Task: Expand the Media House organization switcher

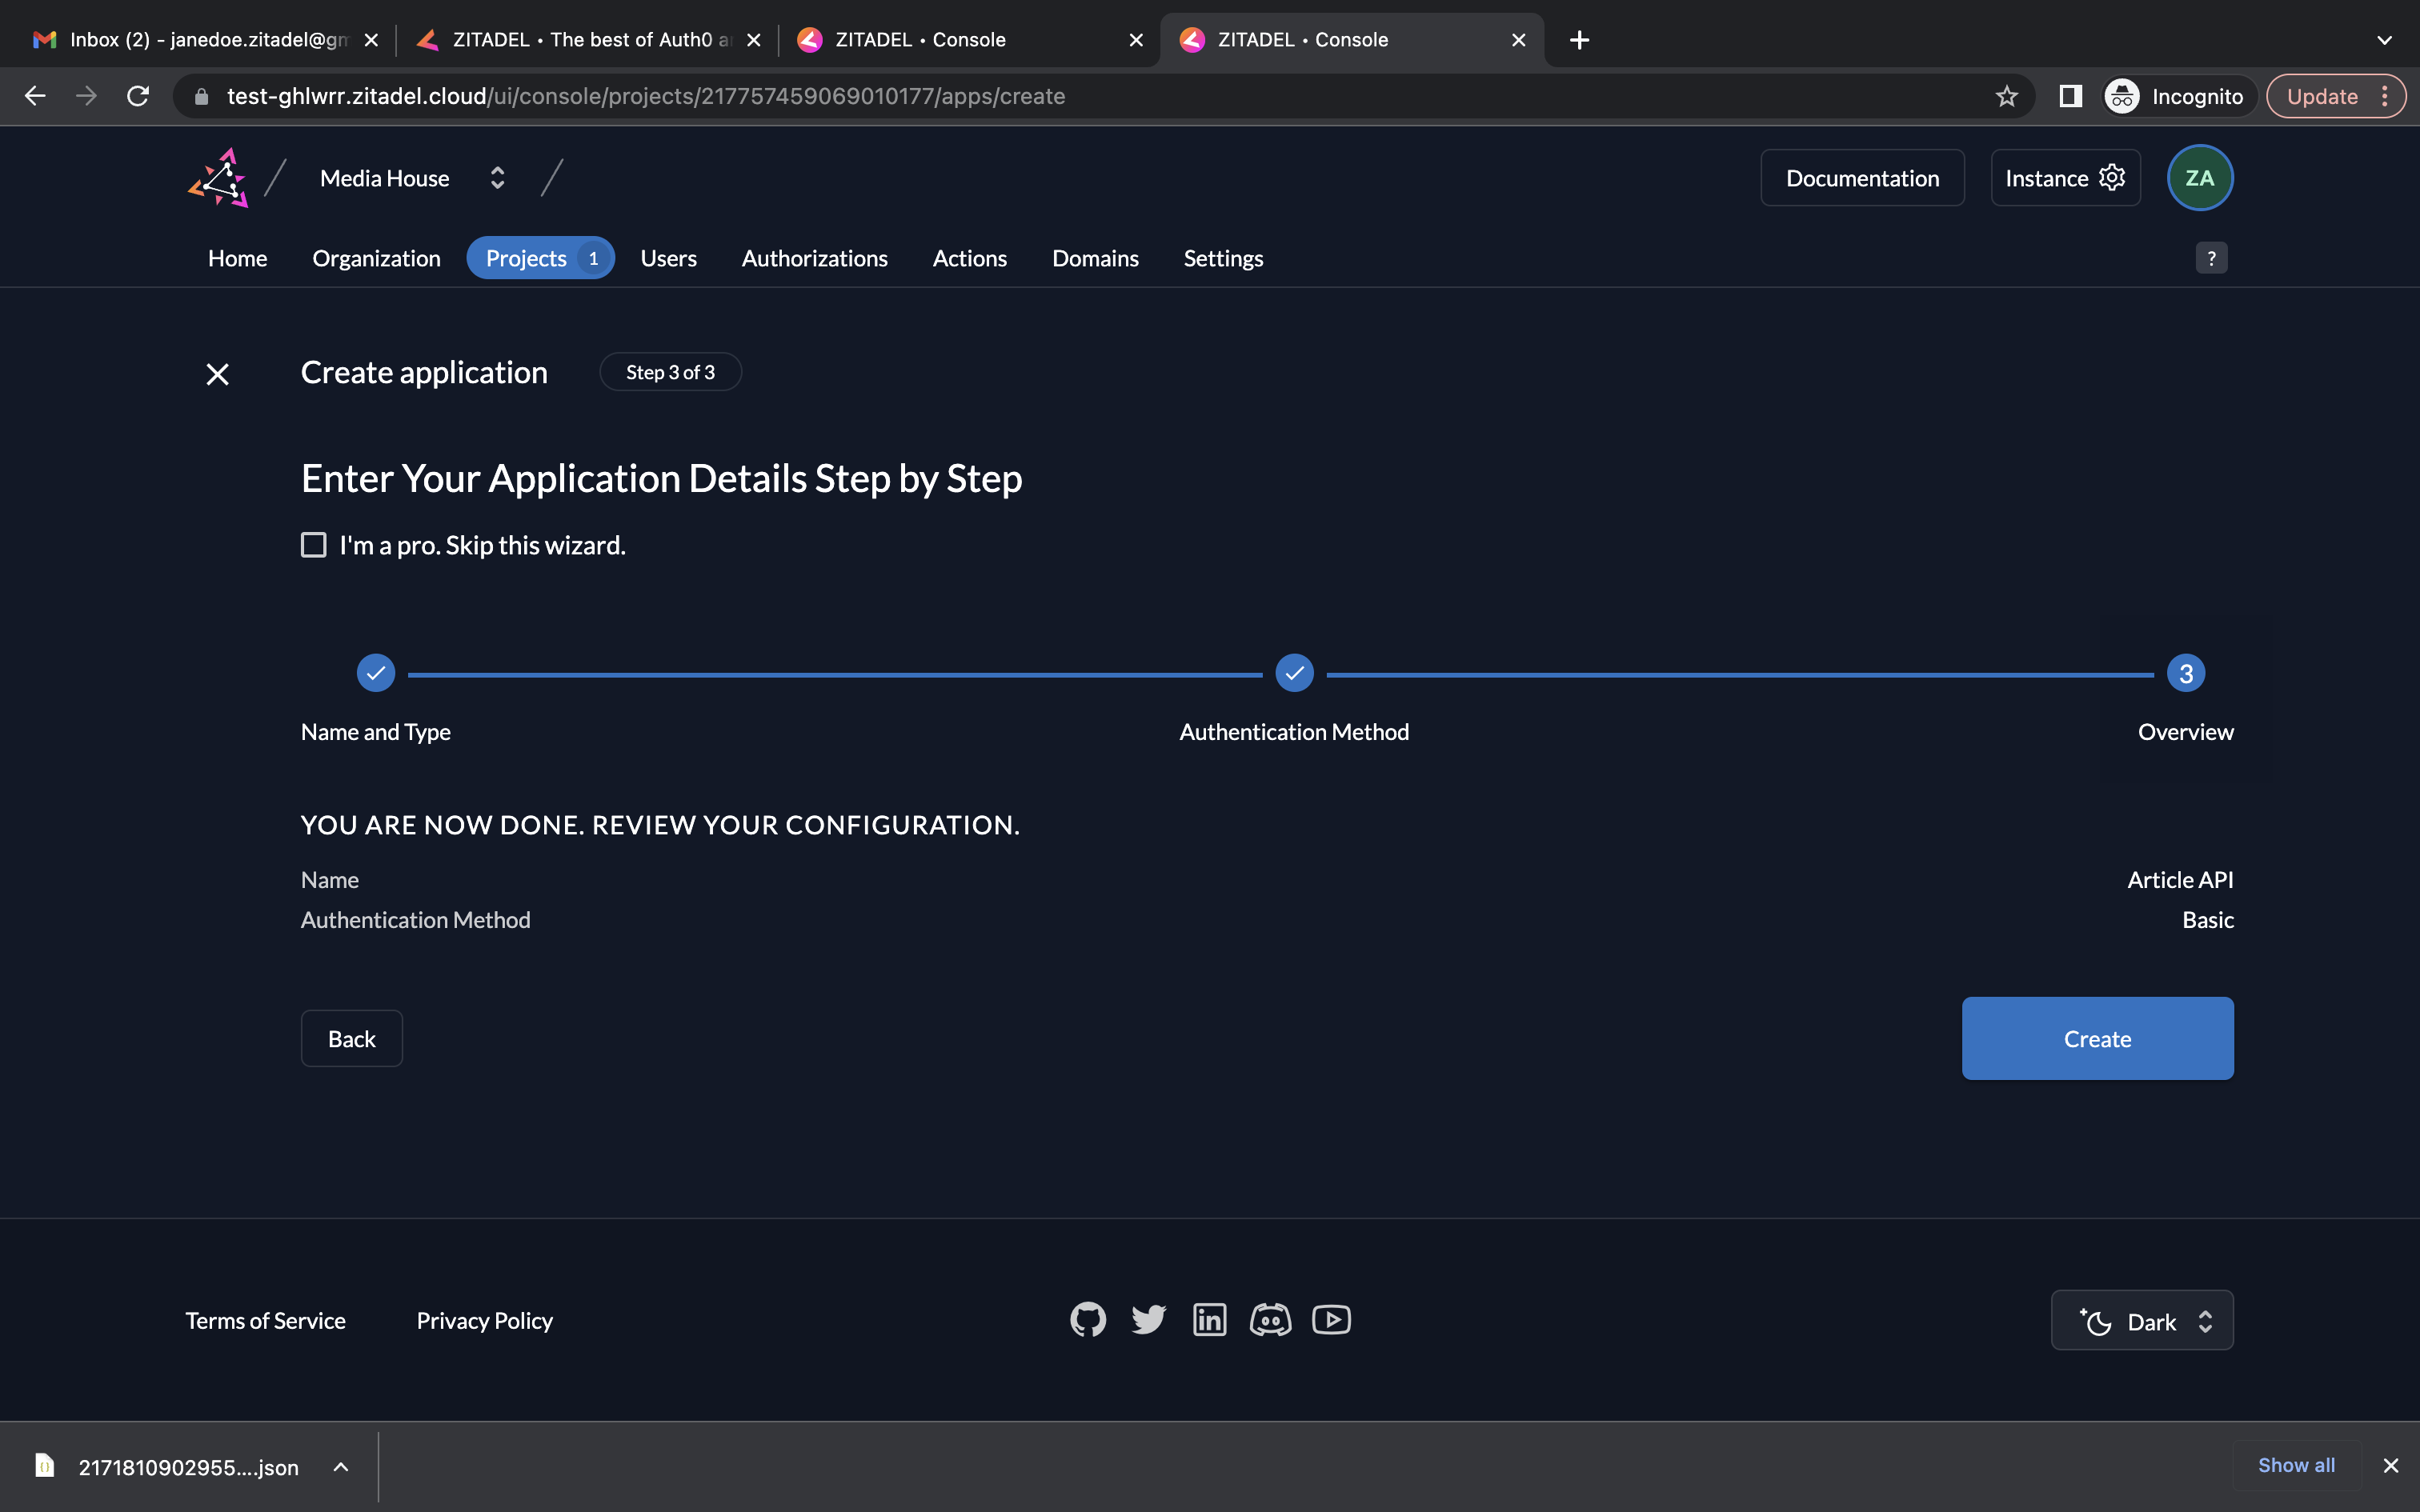Action: pos(497,178)
